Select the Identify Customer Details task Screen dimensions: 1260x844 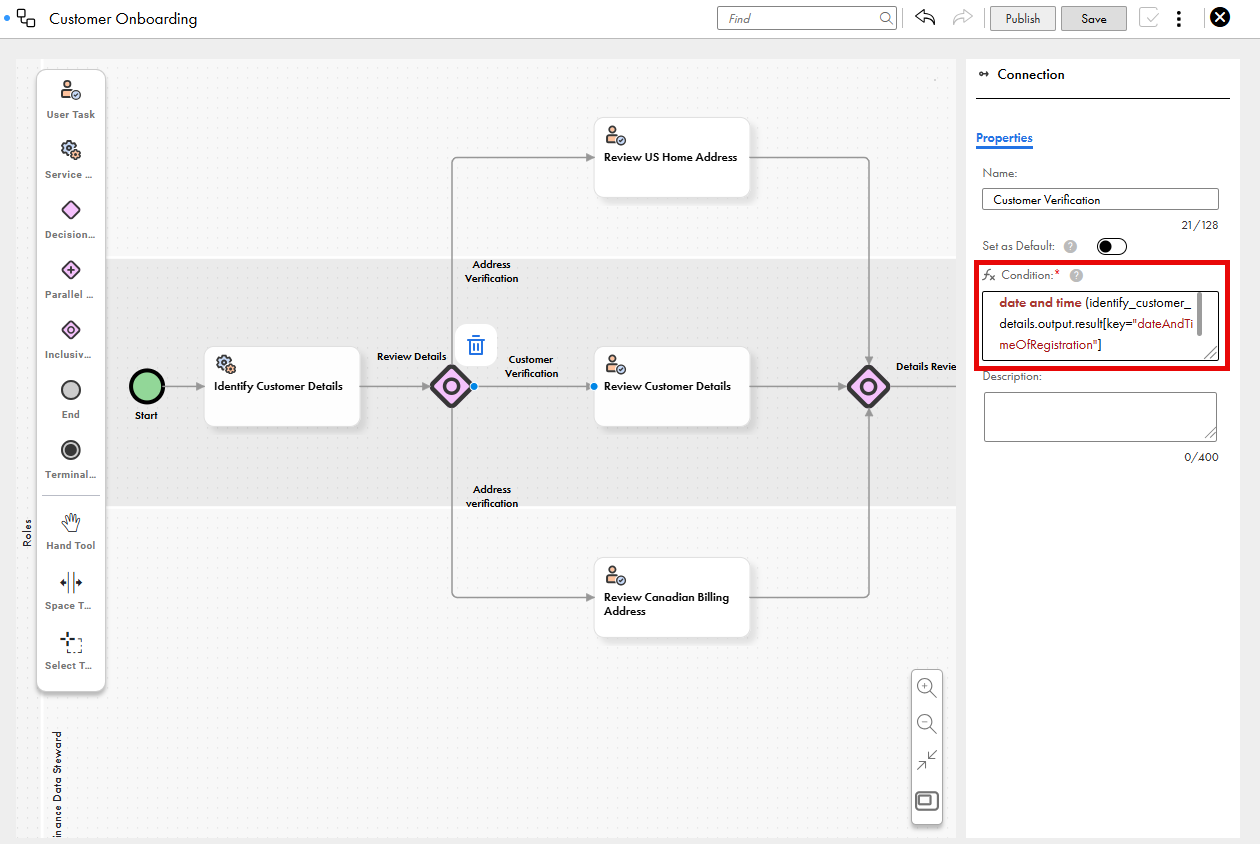282,386
